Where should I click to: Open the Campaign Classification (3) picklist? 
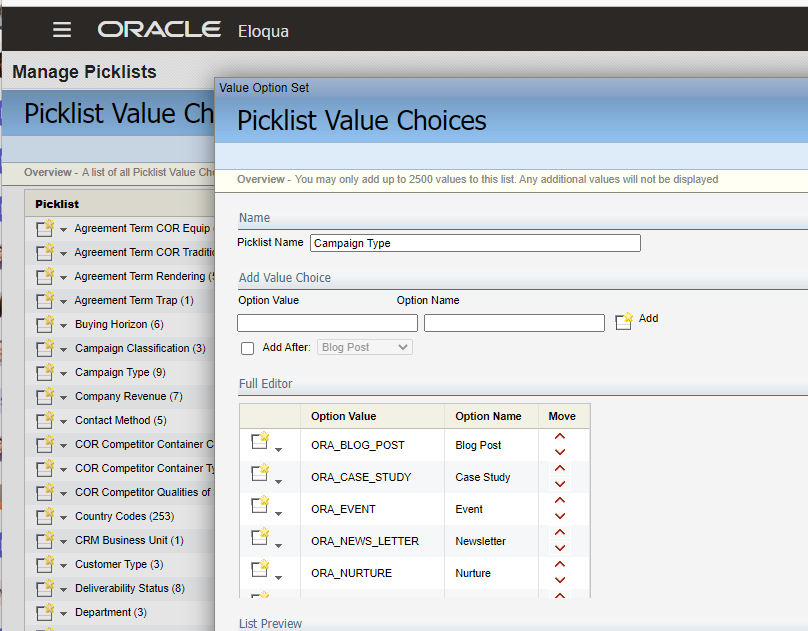tap(140, 348)
